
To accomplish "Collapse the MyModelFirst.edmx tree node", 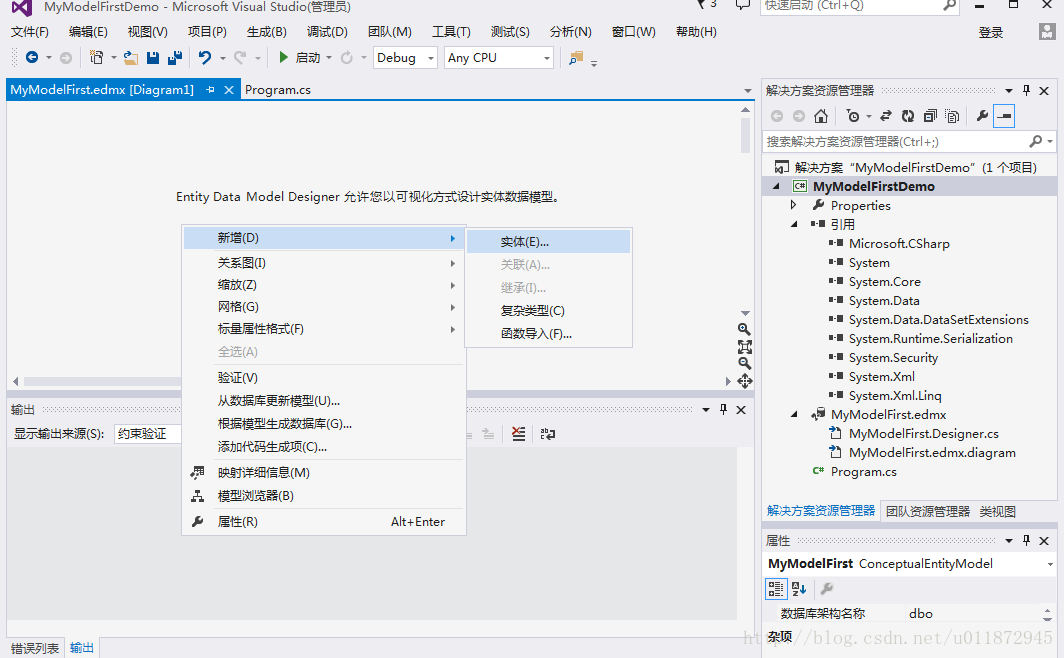I will 793,414.
